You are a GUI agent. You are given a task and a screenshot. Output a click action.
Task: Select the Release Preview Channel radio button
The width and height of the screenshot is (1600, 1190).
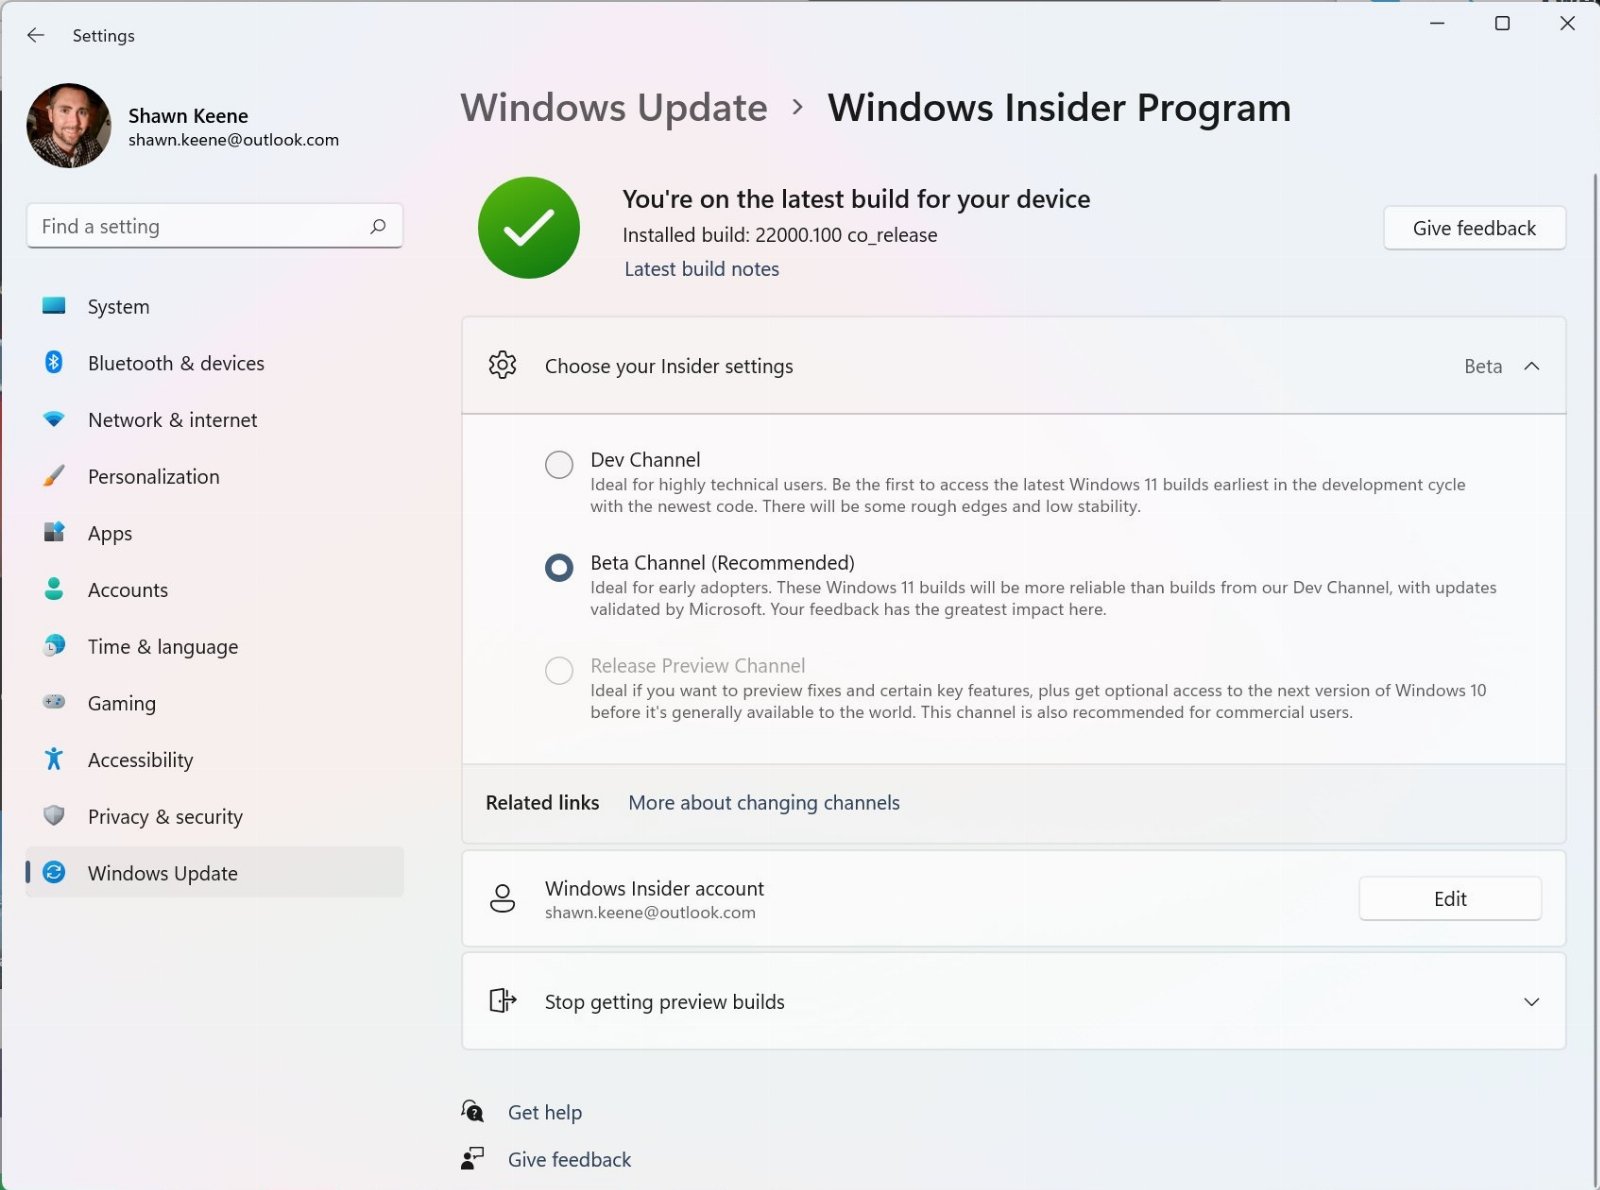tap(559, 670)
